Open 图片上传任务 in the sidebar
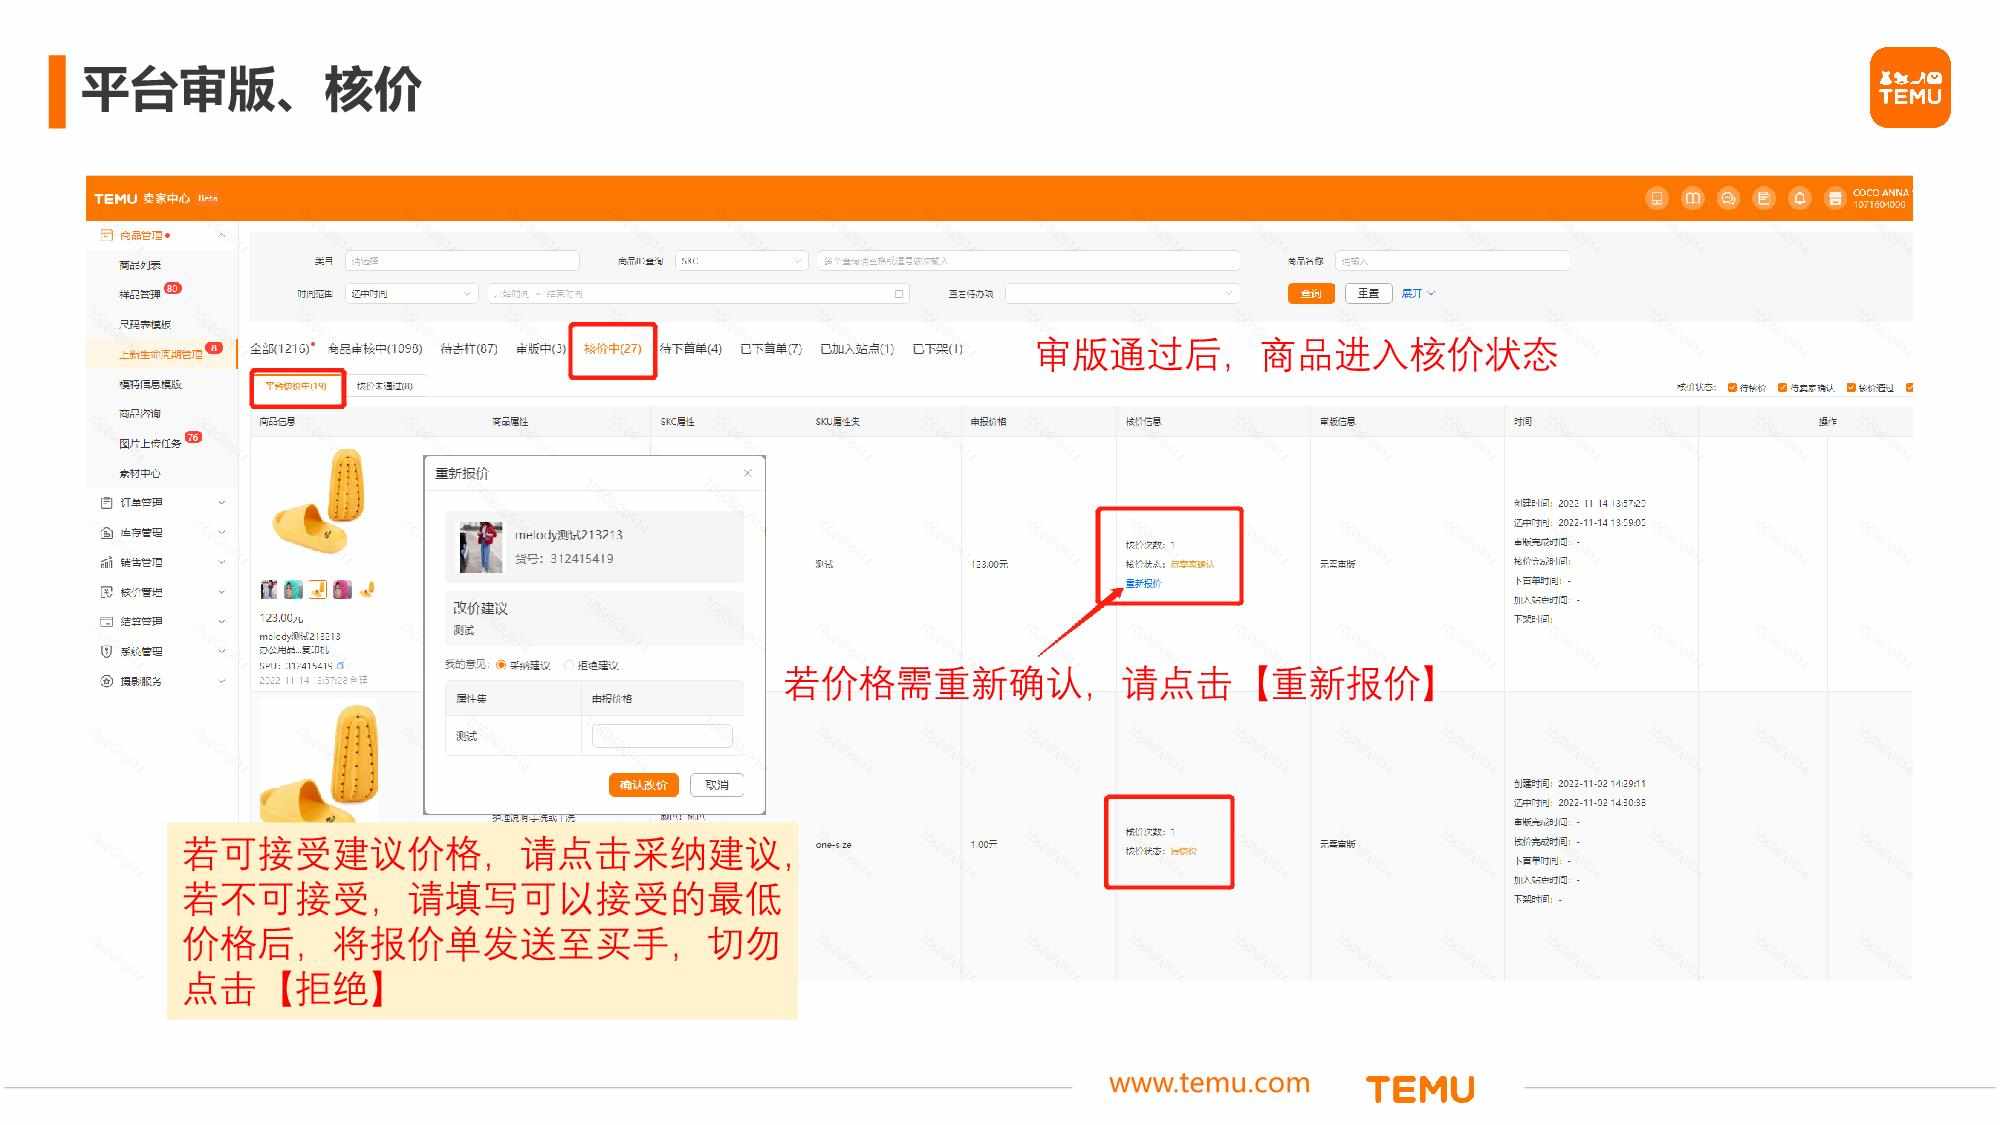Image resolution: width=2000 pixels, height=1125 pixels. coord(150,443)
